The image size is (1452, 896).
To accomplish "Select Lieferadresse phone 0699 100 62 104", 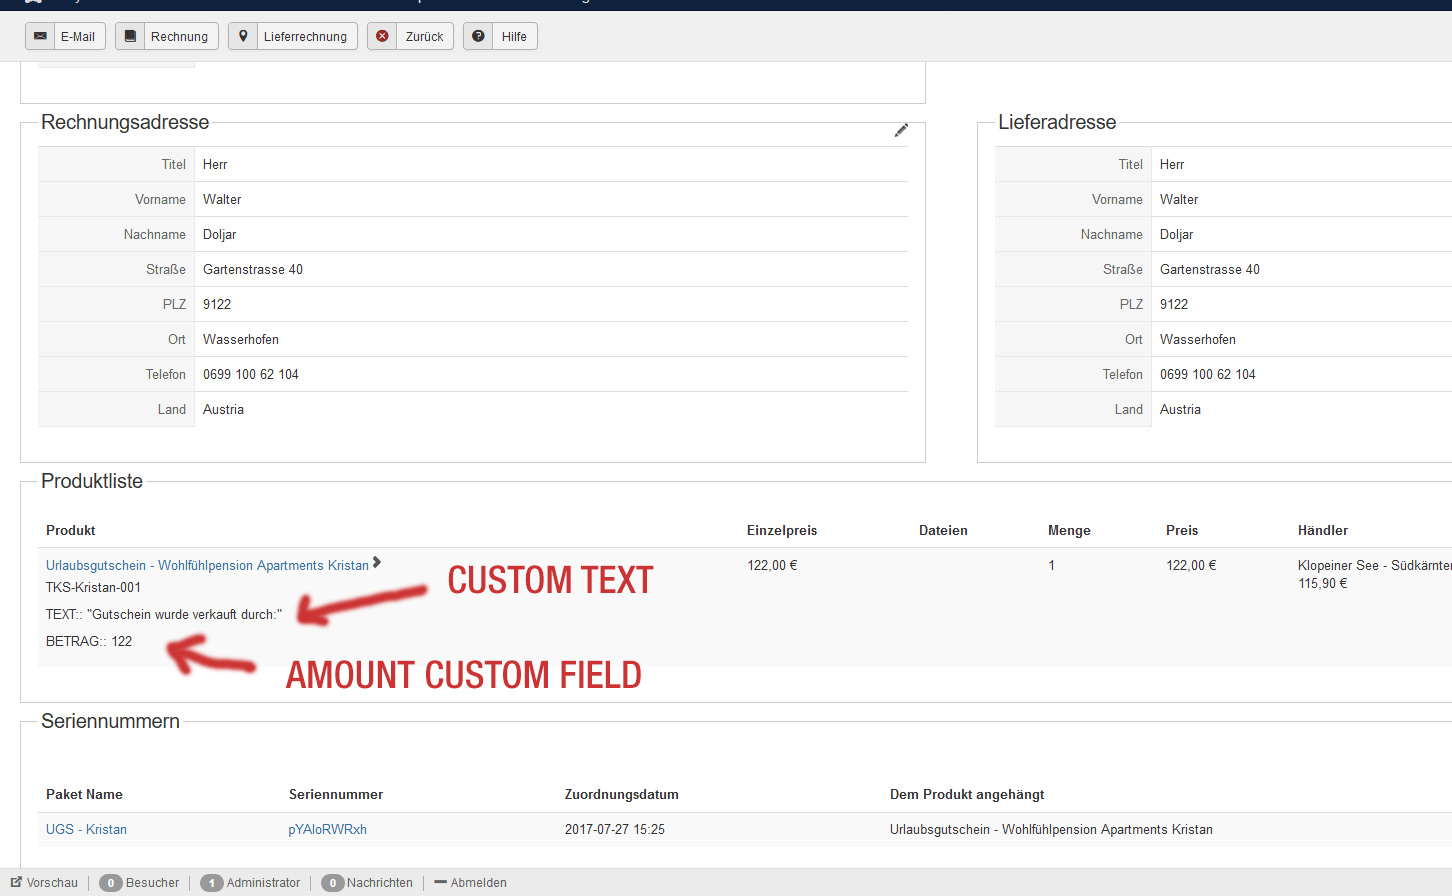I will (x=1208, y=375).
